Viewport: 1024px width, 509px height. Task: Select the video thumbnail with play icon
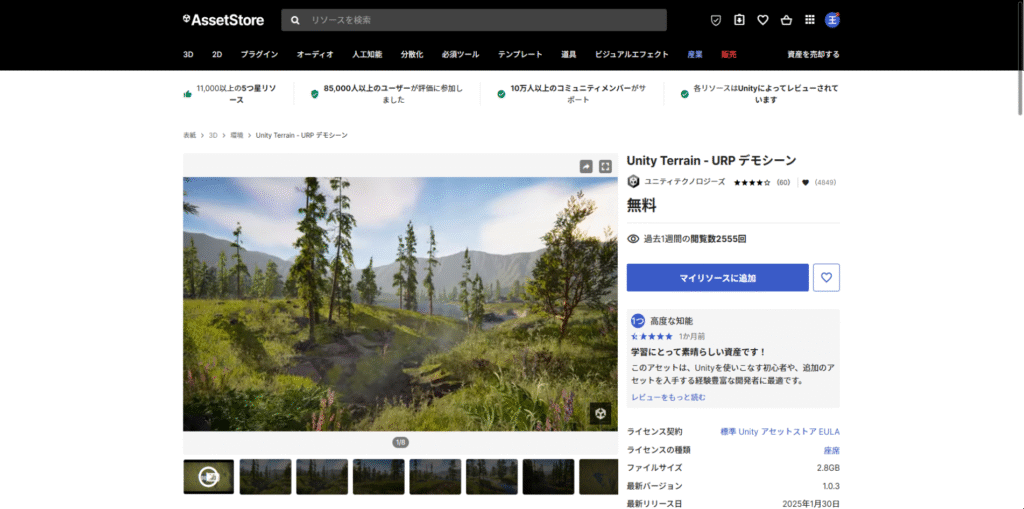click(x=208, y=476)
